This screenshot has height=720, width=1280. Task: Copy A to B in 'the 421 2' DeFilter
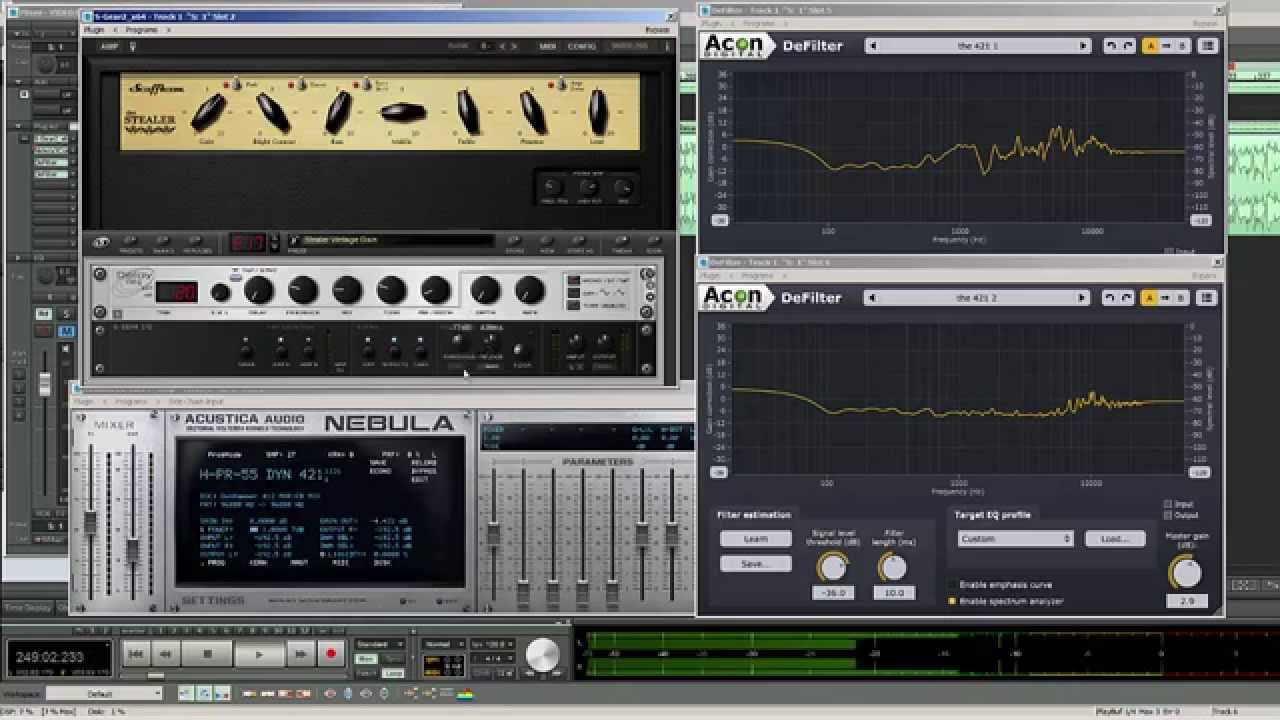point(1166,298)
